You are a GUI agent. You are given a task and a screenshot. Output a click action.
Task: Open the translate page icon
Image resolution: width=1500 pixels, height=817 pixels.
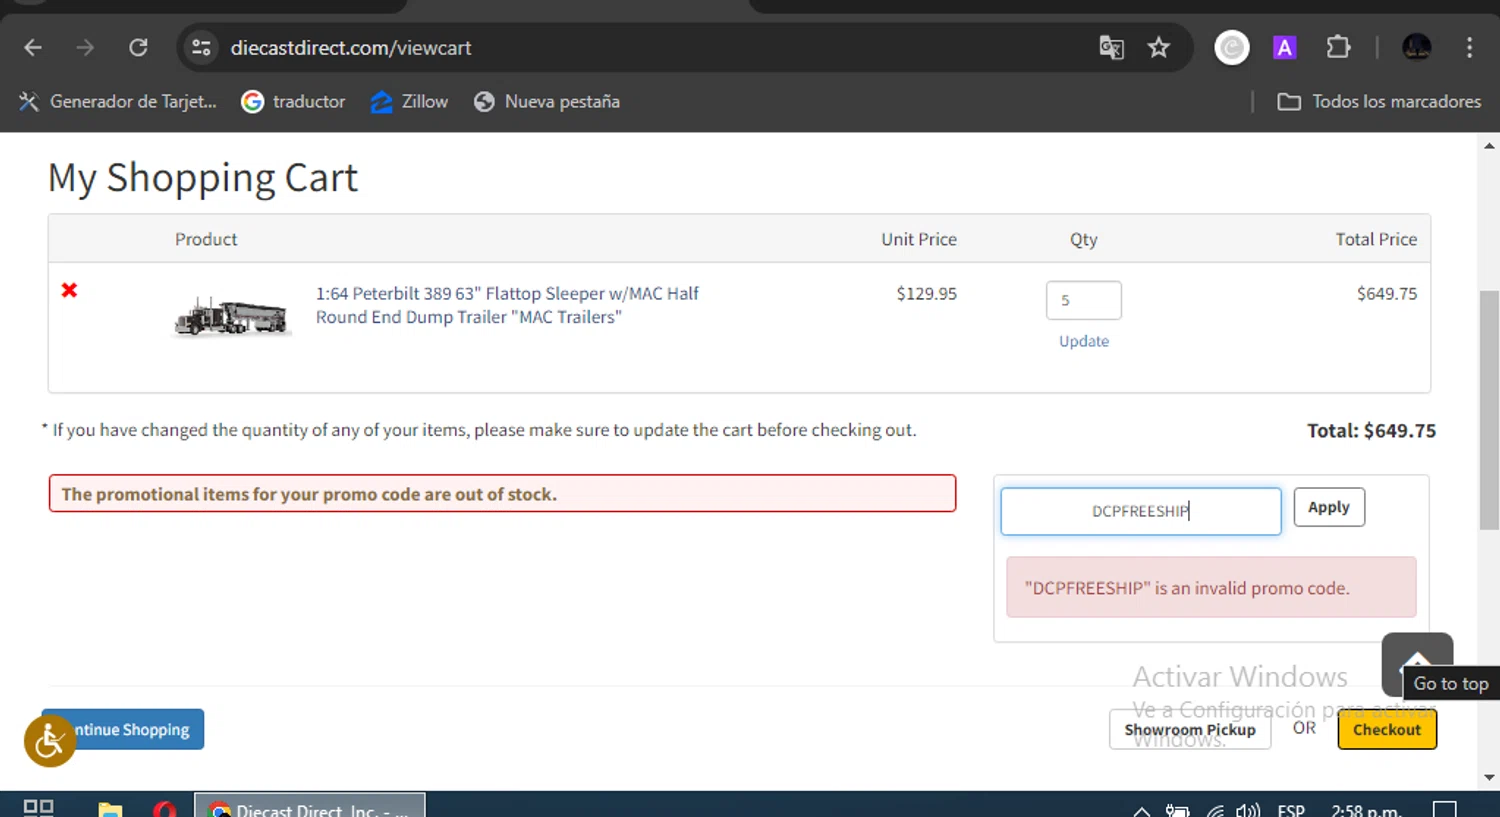[x=1111, y=47]
